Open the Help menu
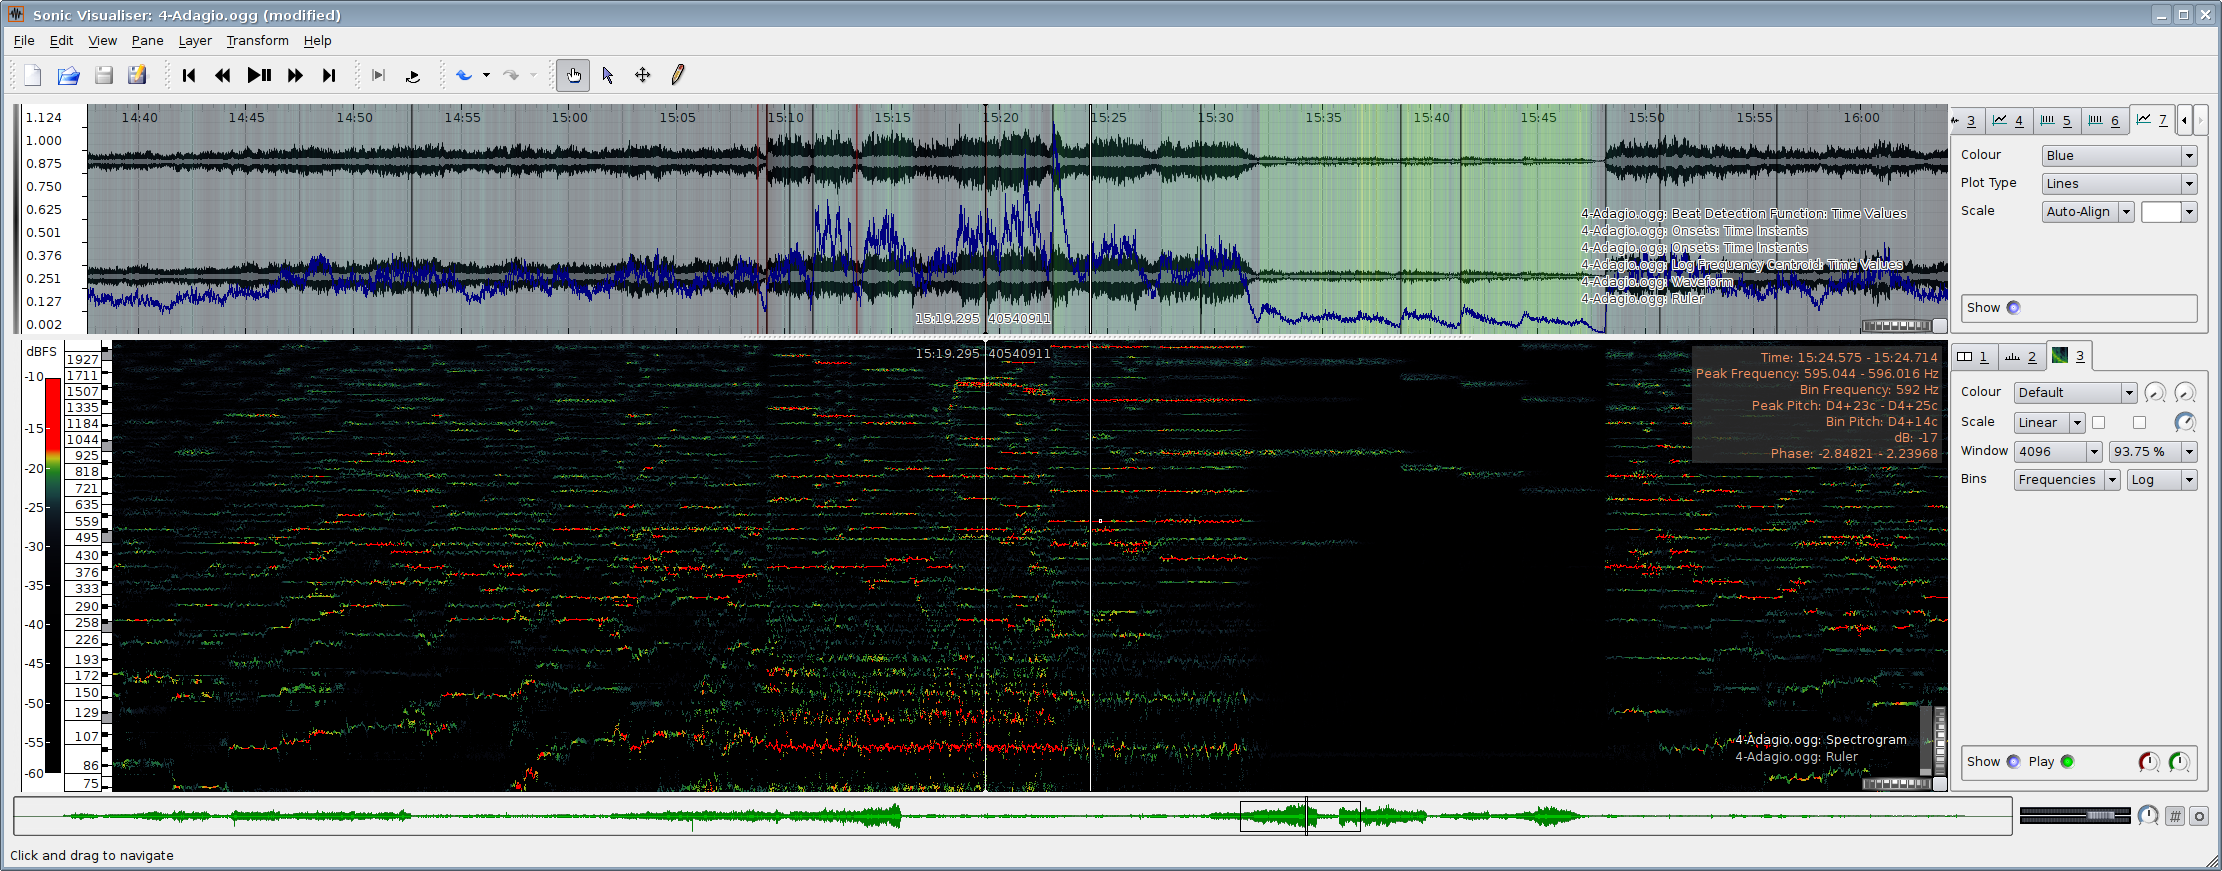This screenshot has width=2222, height=871. [317, 41]
